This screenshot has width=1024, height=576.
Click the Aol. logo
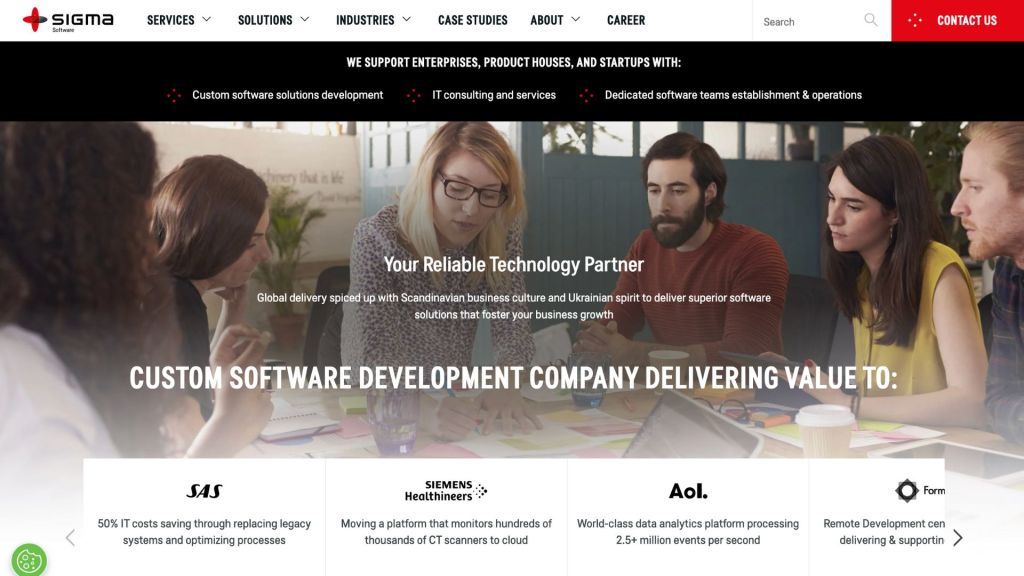point(688,491)
